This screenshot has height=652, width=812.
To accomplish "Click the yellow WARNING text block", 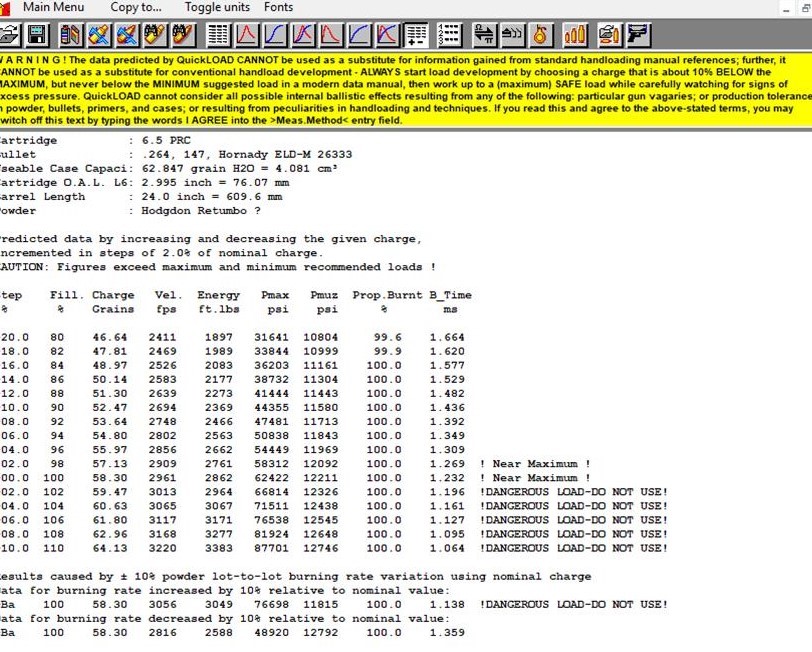I will point(406,90).
